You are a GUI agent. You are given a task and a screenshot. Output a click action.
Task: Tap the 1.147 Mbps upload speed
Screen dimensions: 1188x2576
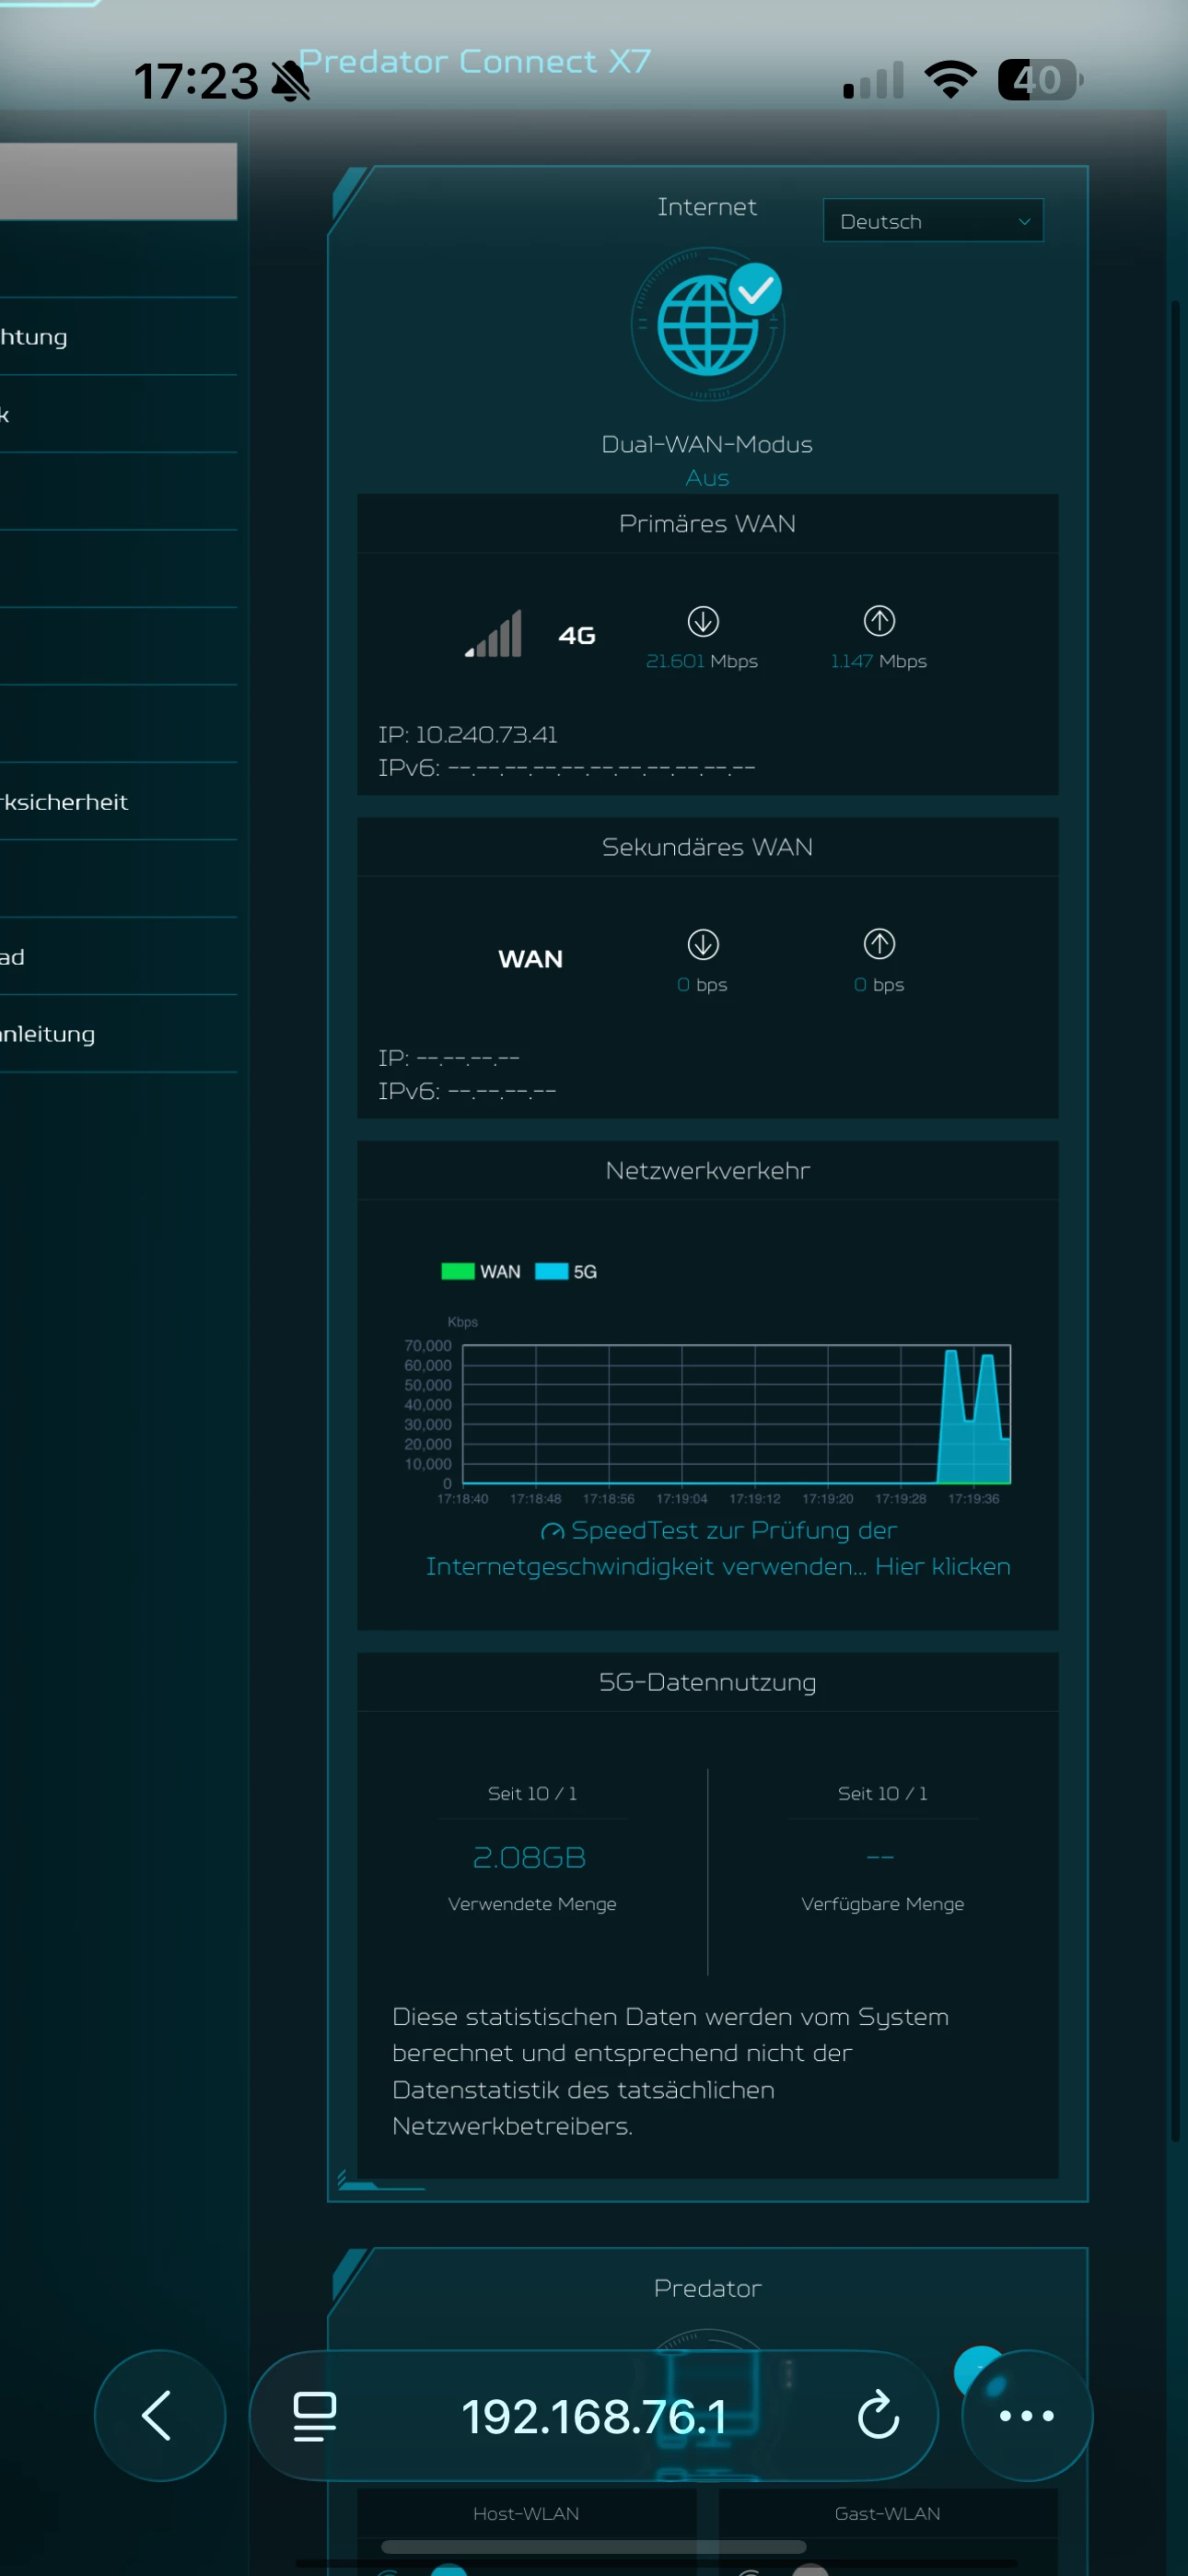point(879,661)
